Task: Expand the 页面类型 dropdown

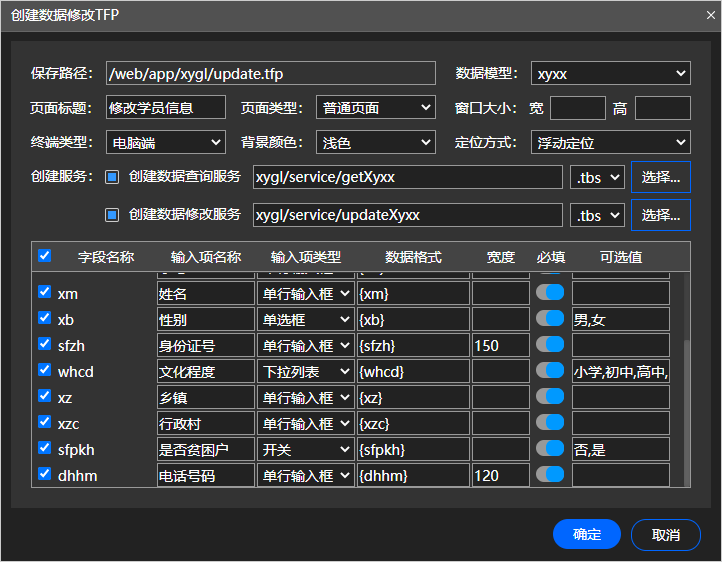Action: [x=375, y=108]
